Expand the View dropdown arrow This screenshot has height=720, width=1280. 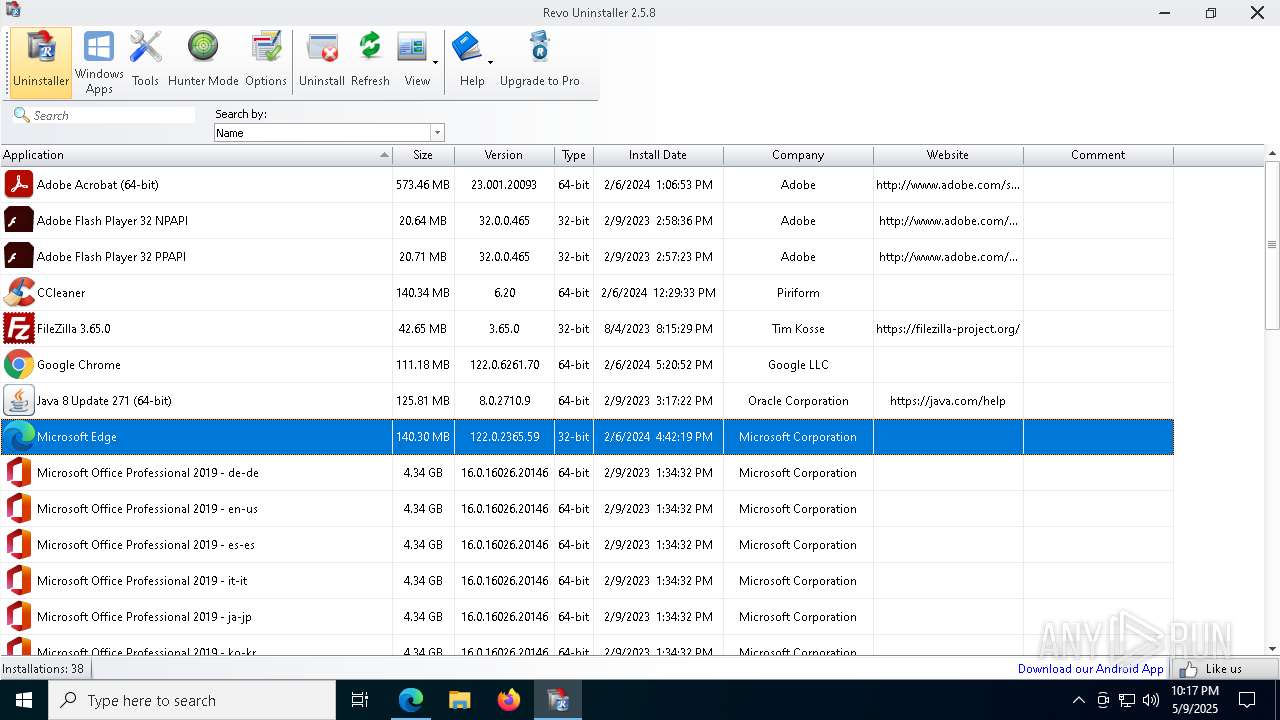click(435, 62)
